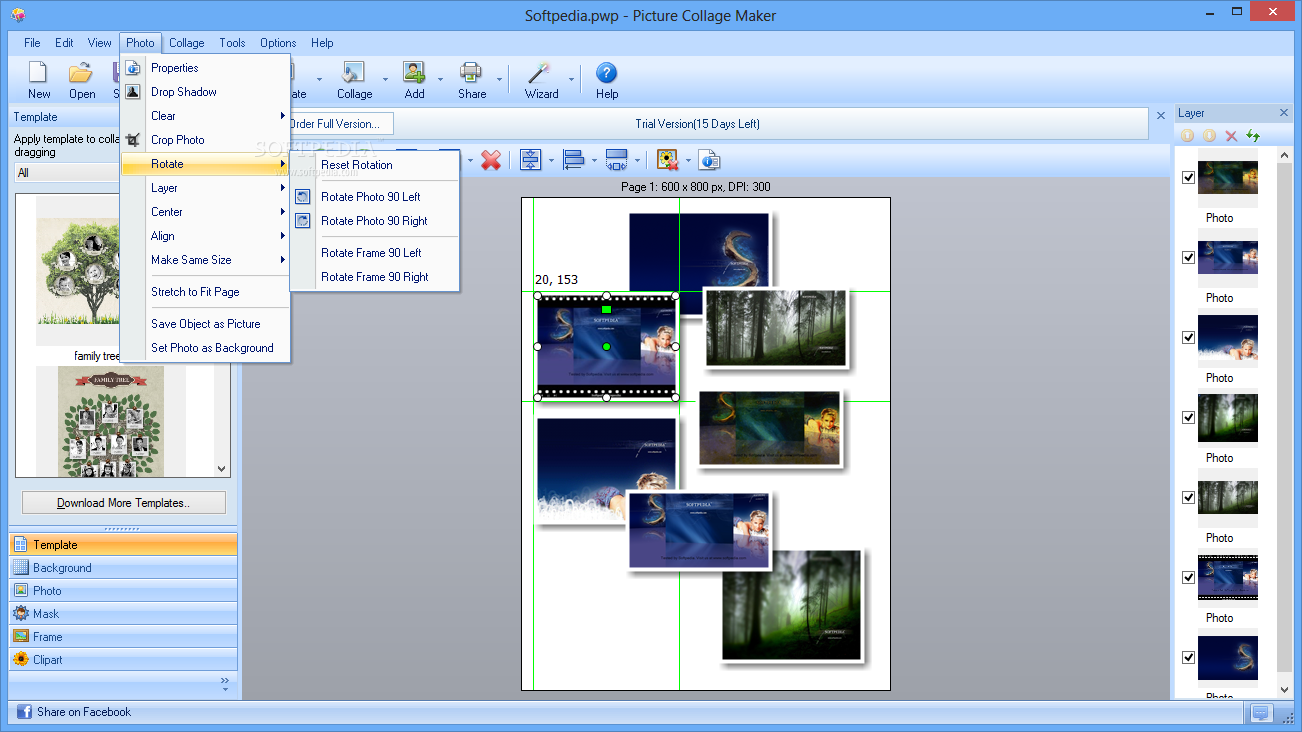Launch the Wizard wand icon

coord(540,73)
